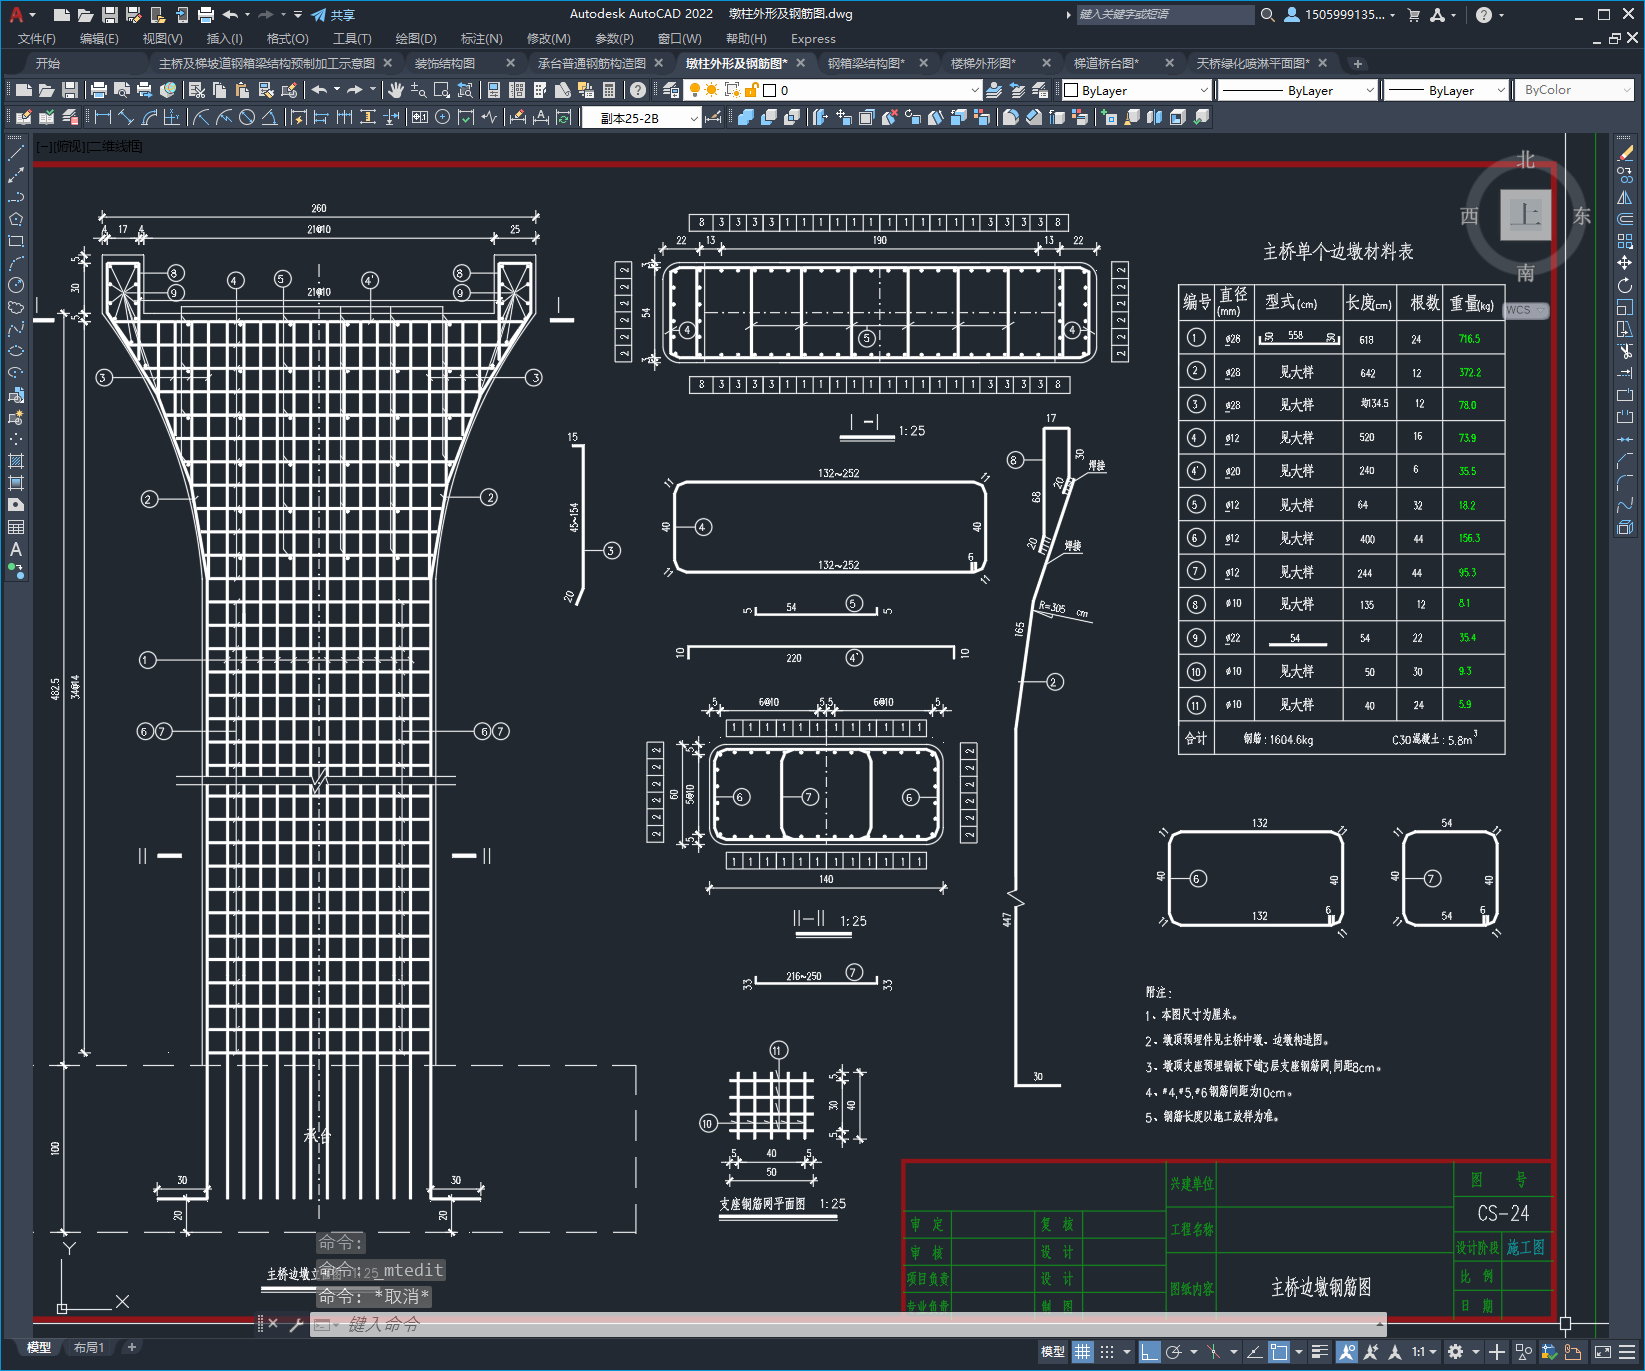Open the 绘图(D) menu
Image resolution: width=1645 pixels, height=1371 pixels.
pyautogui.click(x=416, y=38)
